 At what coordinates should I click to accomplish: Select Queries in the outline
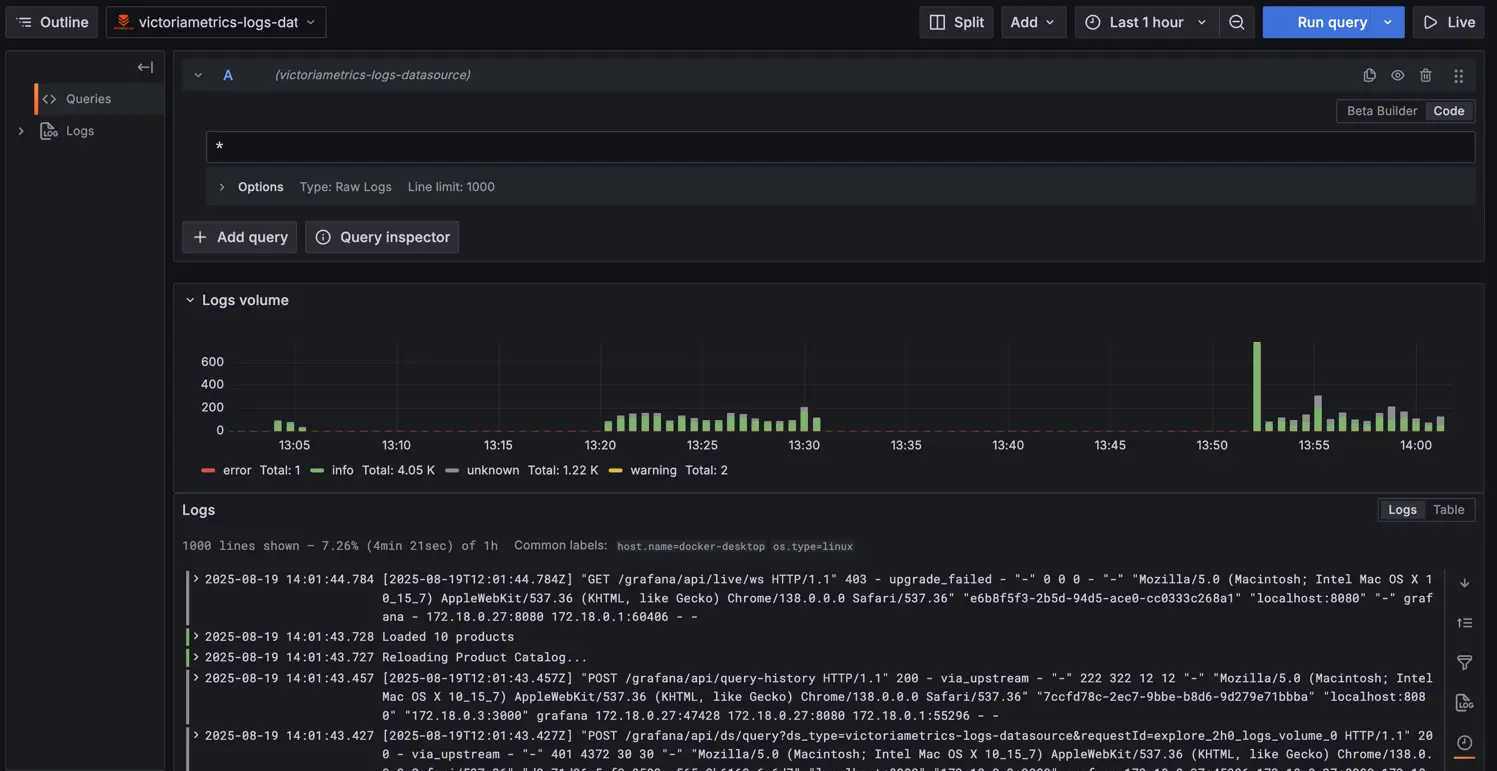99,99
